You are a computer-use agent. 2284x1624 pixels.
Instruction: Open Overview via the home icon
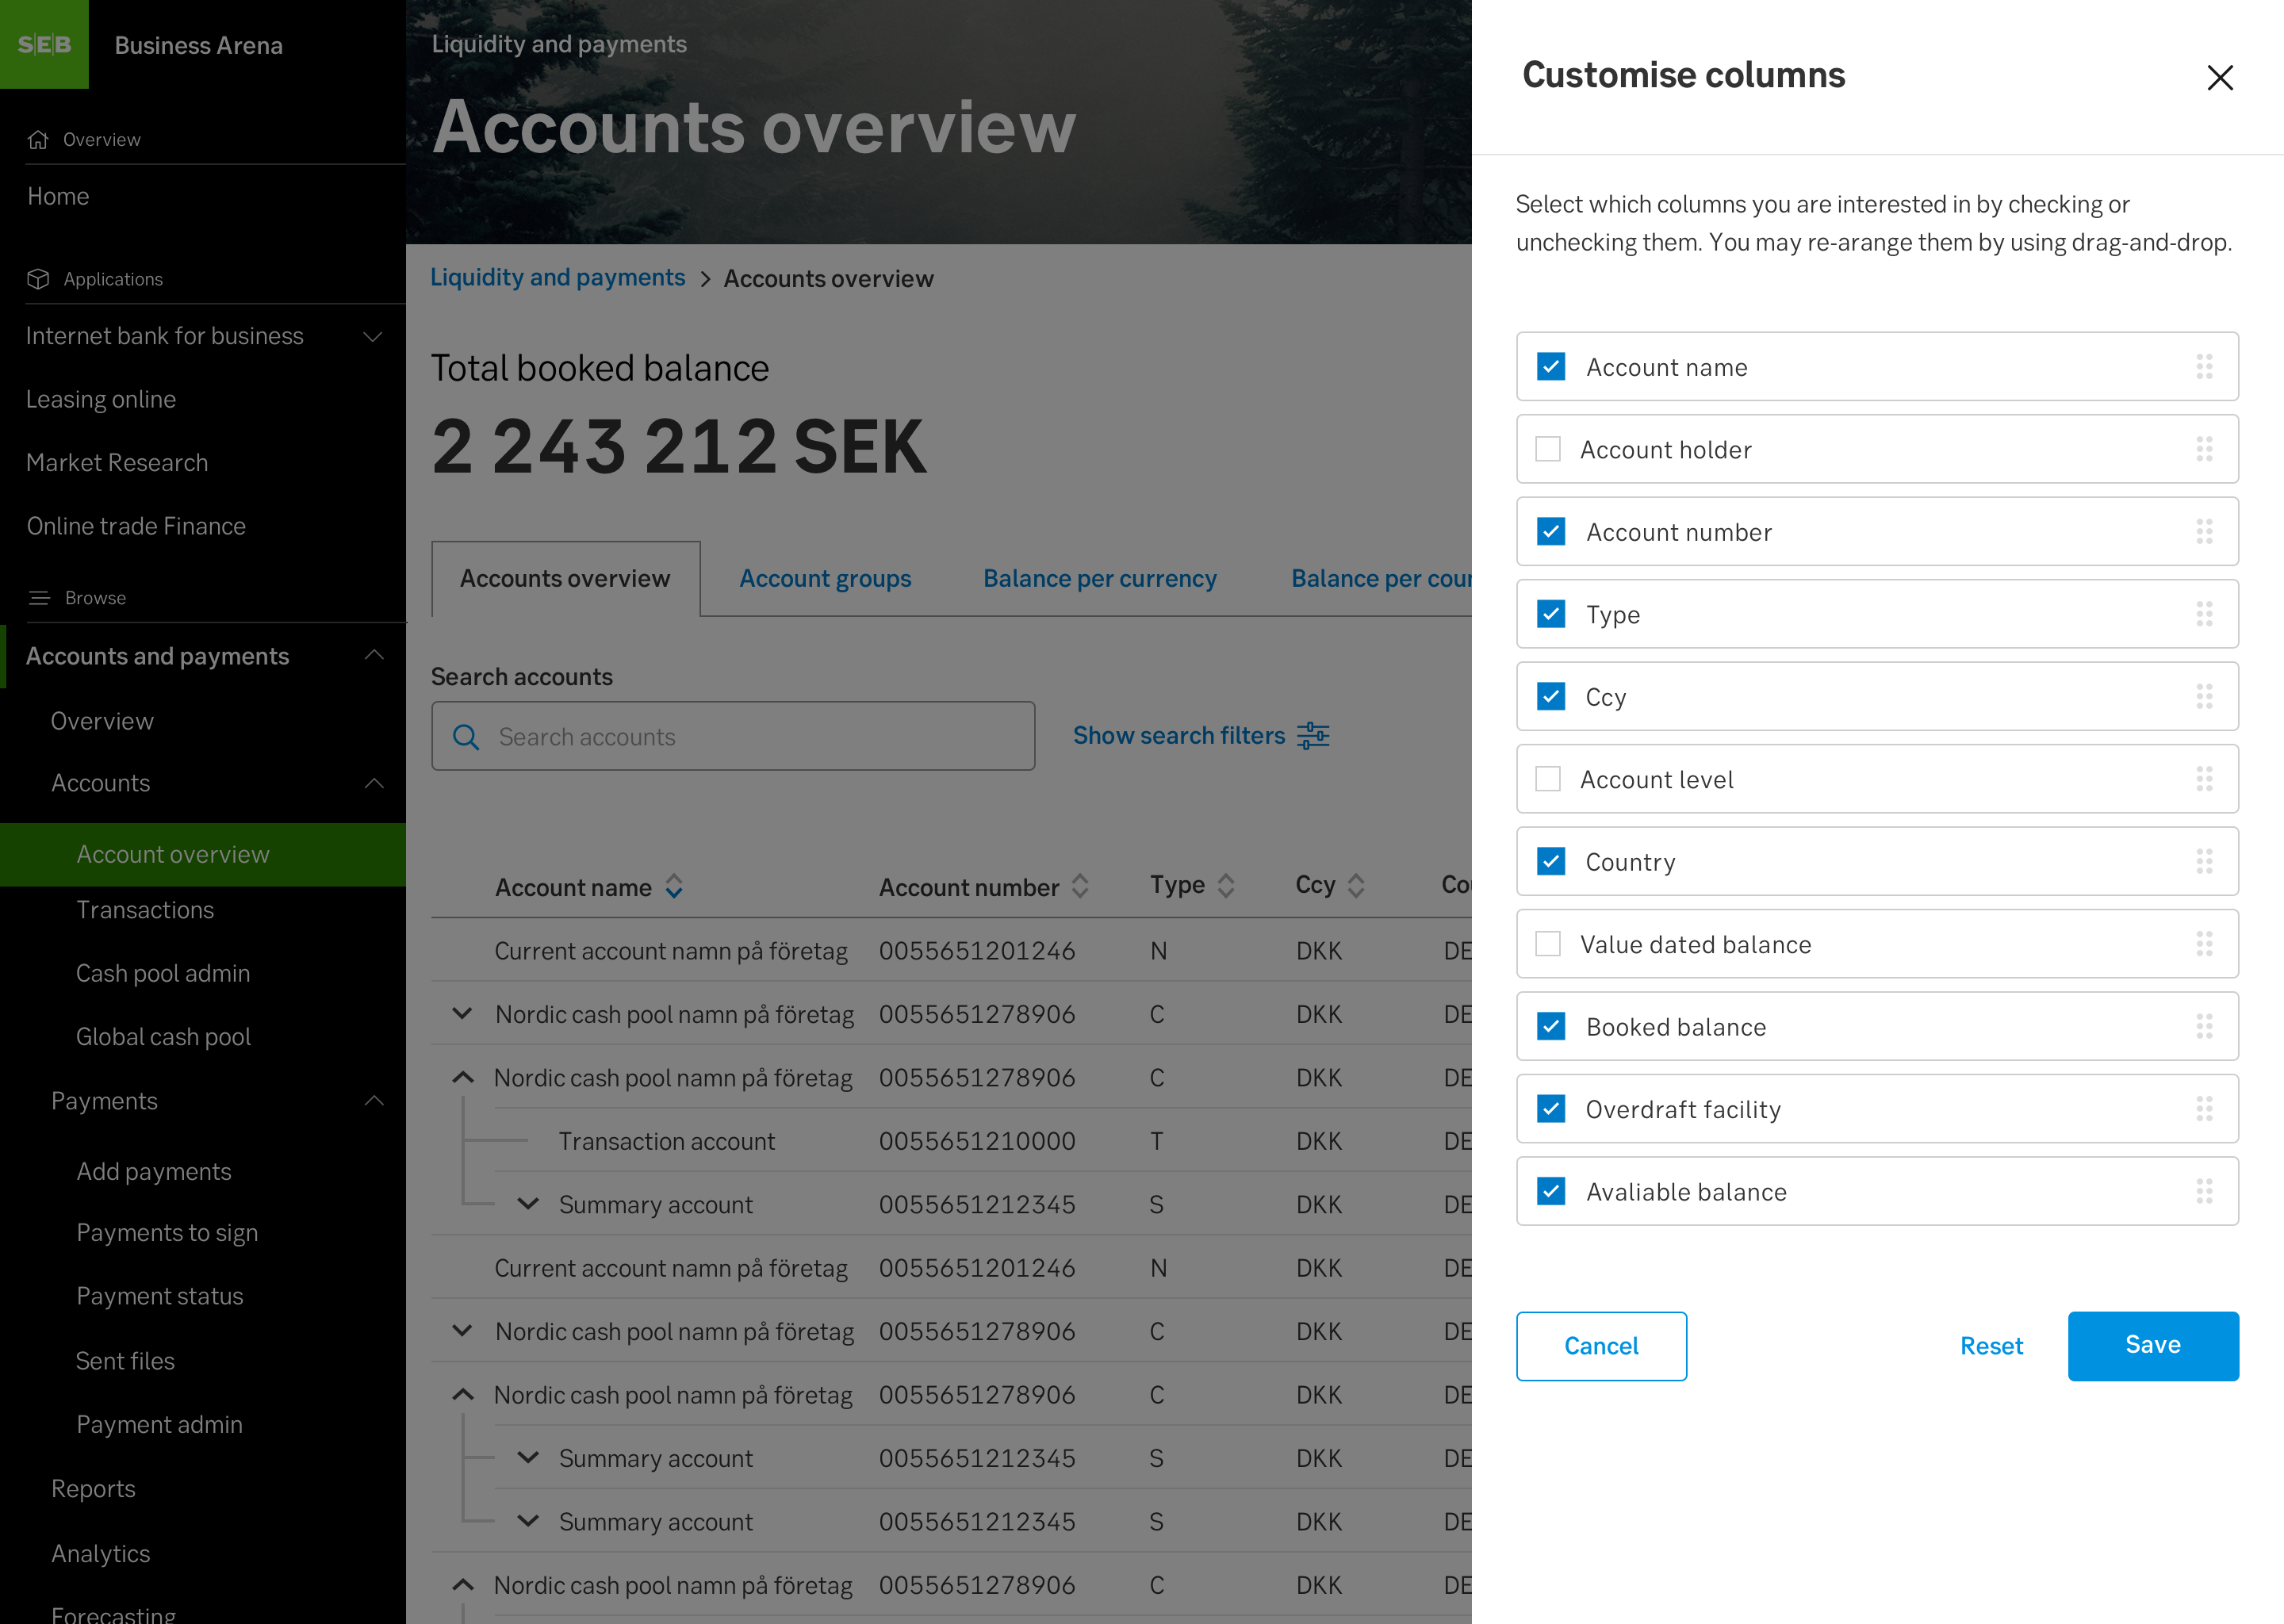click(x=40, y=139)
